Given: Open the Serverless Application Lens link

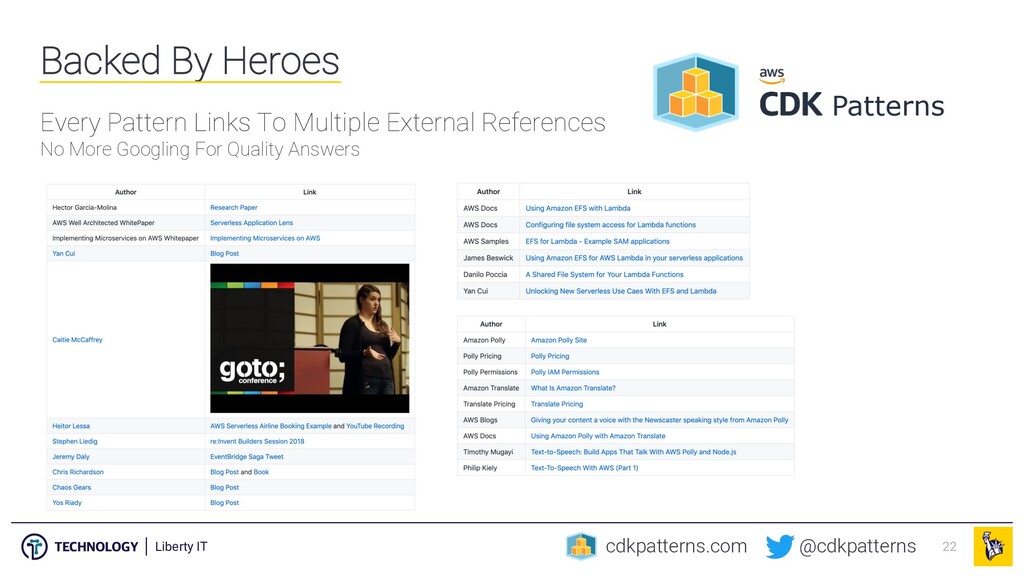Looking at the screenshot, I should pos(251,223).
